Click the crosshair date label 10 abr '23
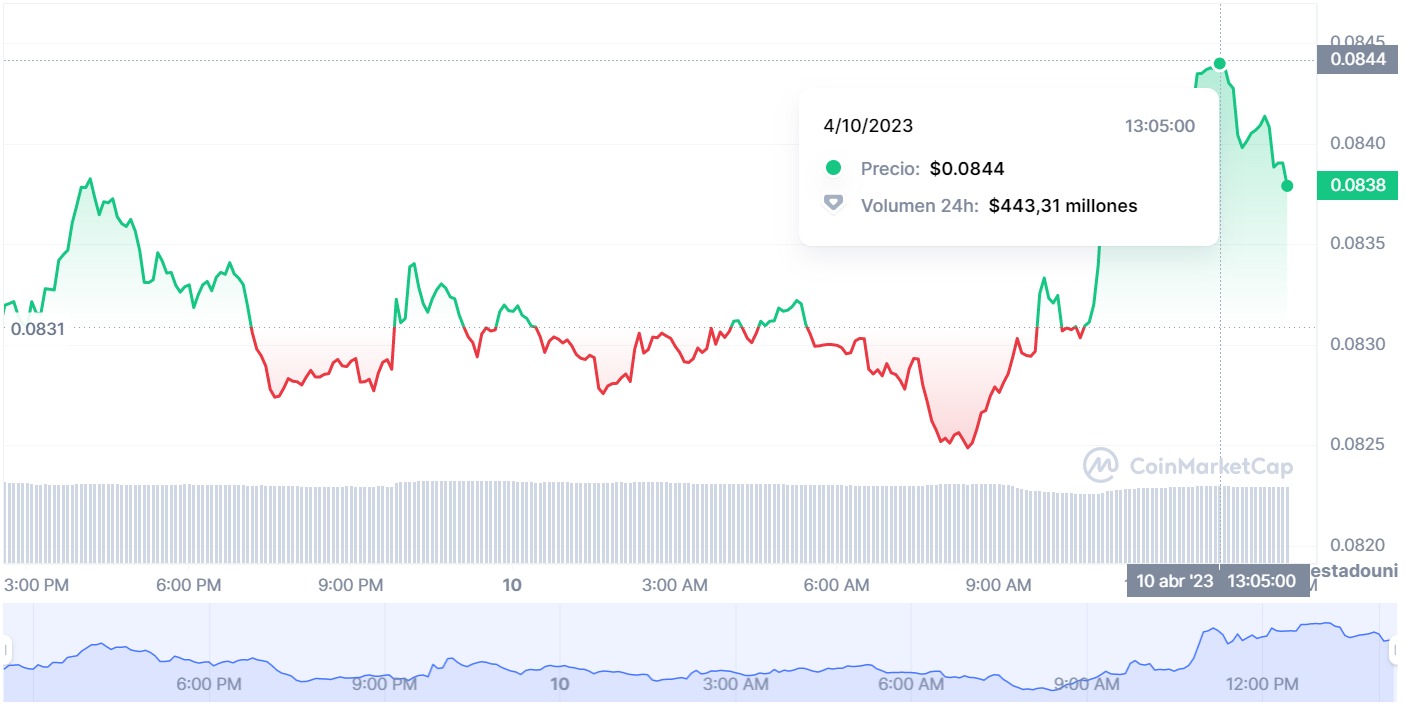The height and width of the screenshot is (709, 1406). pyautogui.click(x=1175, y=581)
